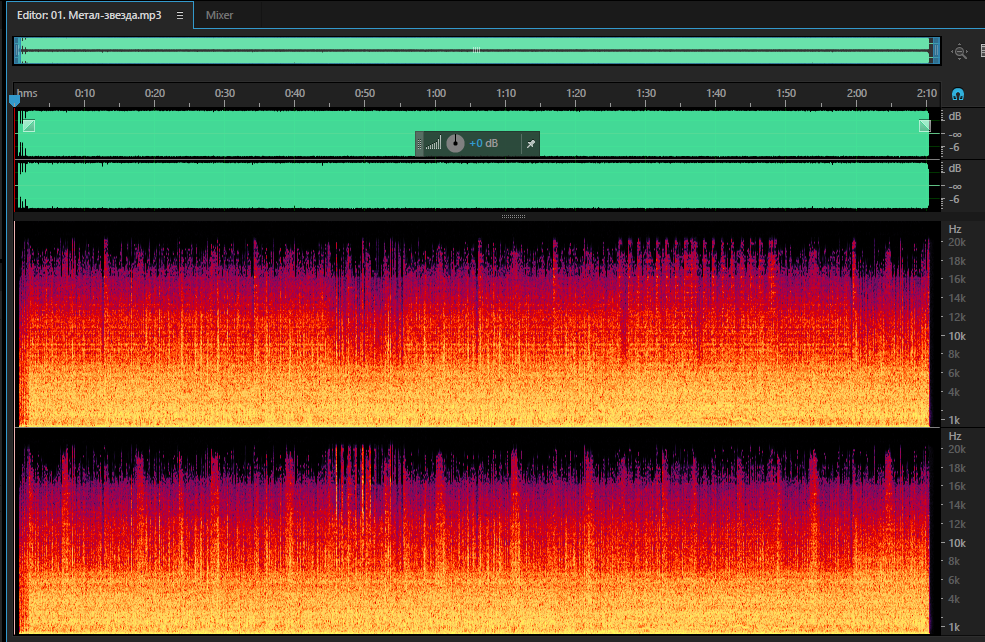985x642 pixels.
Task: Click 0:30 on the time ruler
Action: pos(225,94)
